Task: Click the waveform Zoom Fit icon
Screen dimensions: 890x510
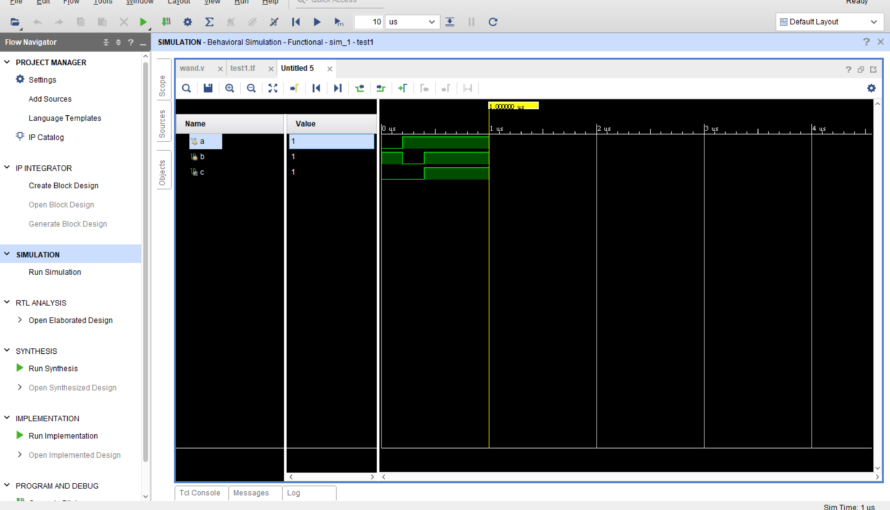Action: pos(272,88)
